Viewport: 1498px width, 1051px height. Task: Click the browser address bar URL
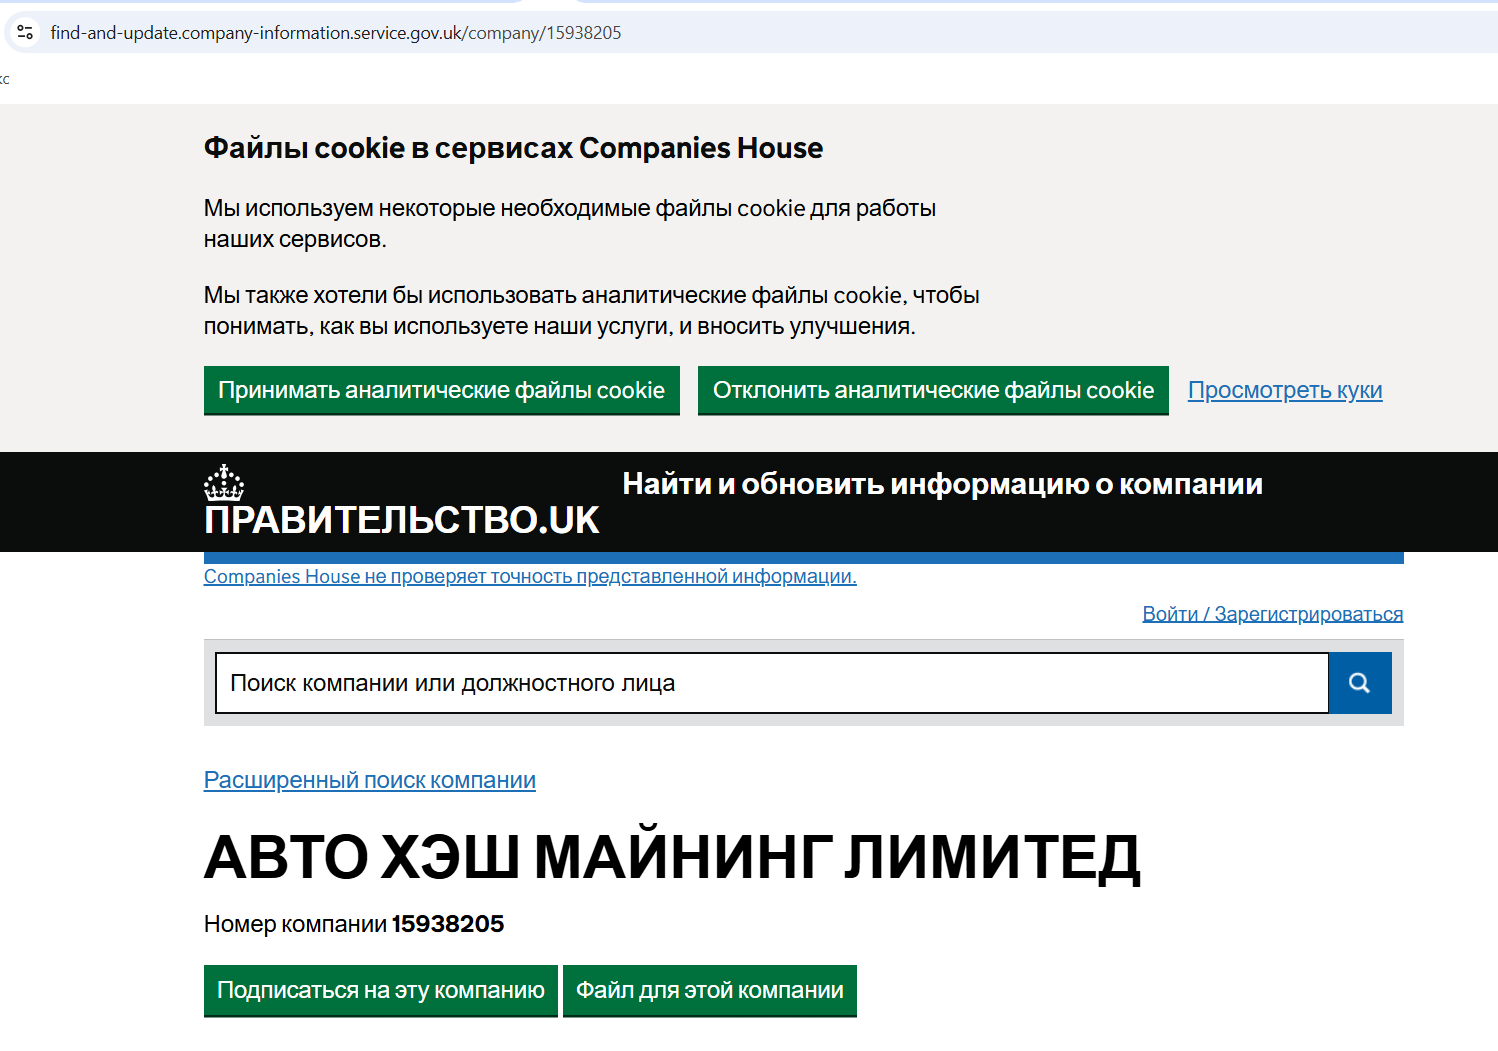pyautogui.click(x=336, y=32)
